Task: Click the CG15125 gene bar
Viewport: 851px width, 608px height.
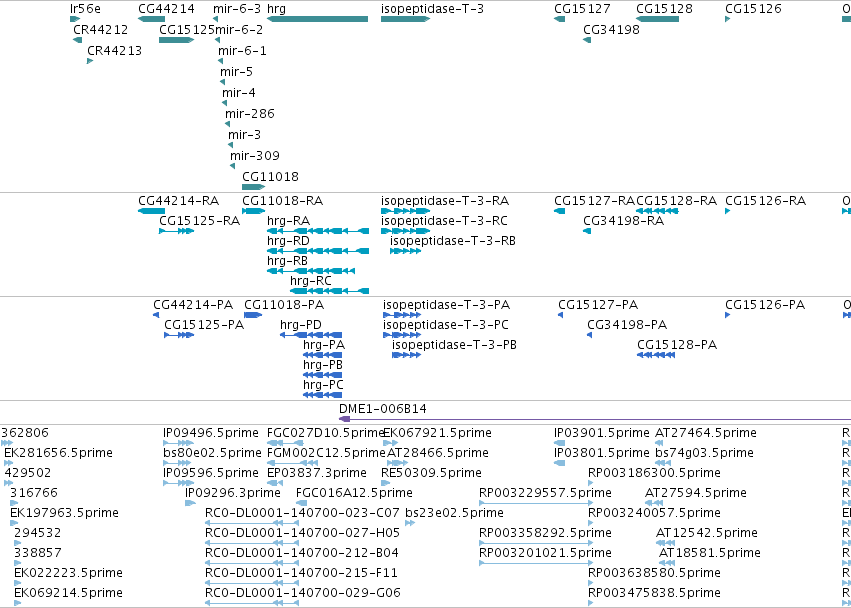Action: click(176, 40)
